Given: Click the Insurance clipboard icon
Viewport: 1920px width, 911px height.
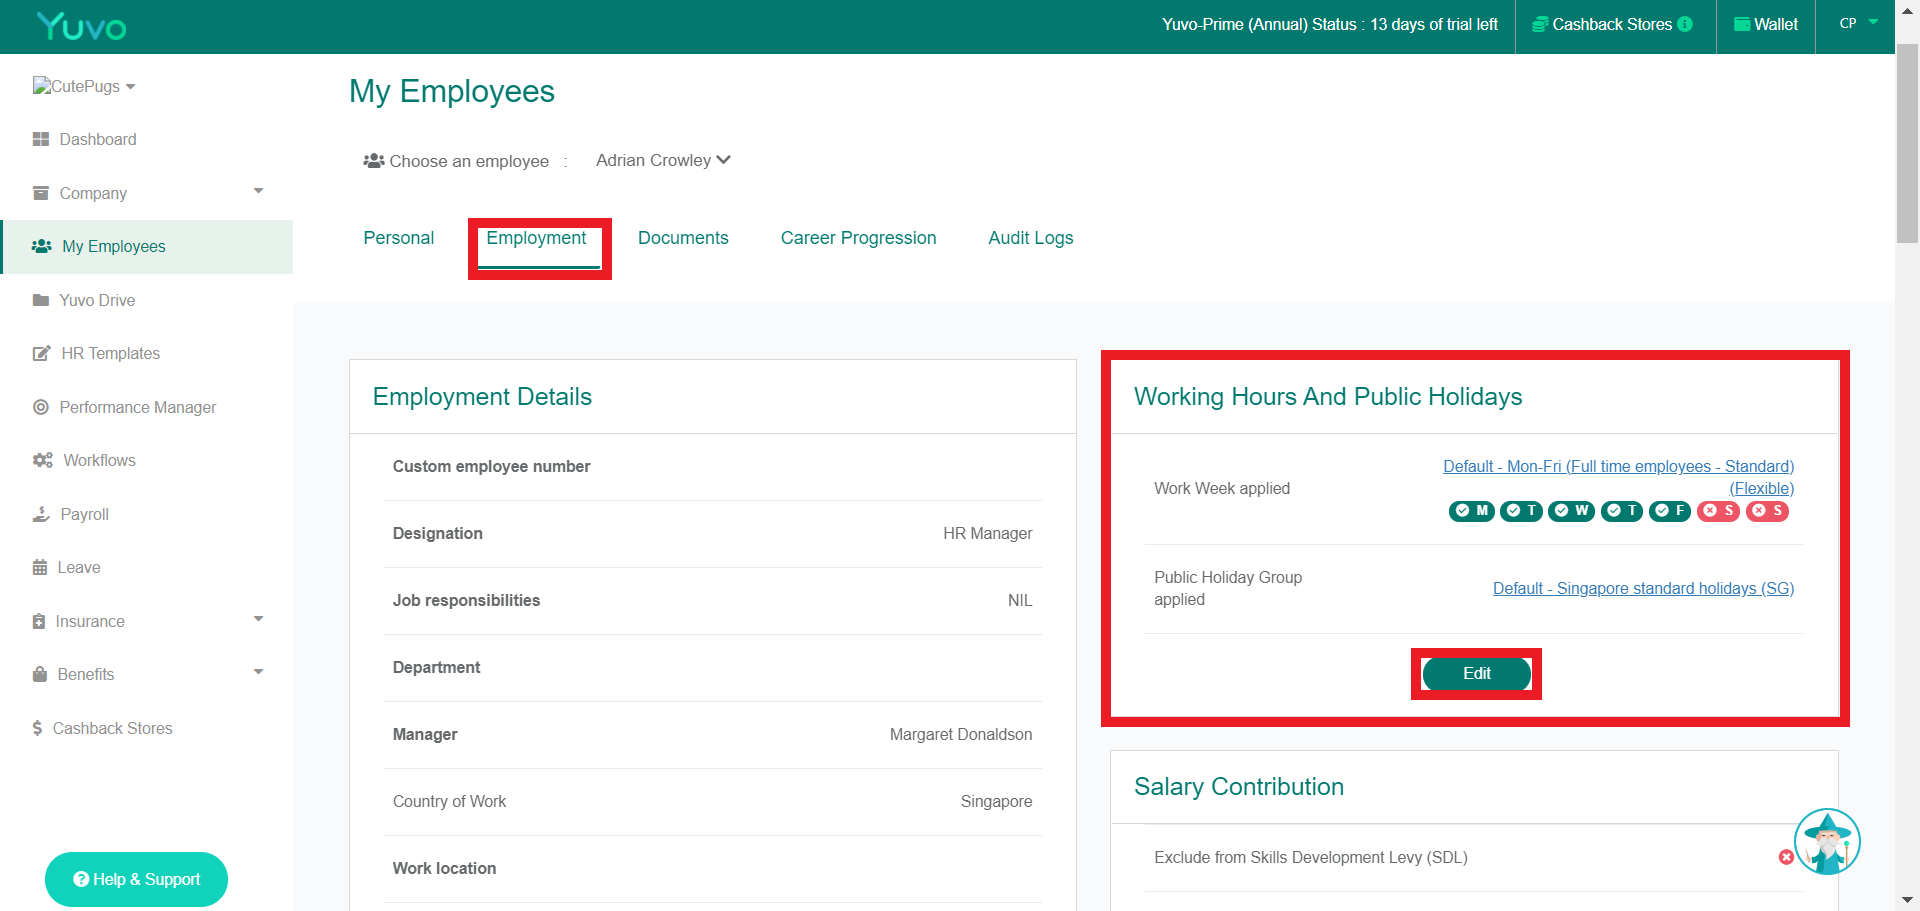Looking at the screenshot, I should (x=39, y=621).
